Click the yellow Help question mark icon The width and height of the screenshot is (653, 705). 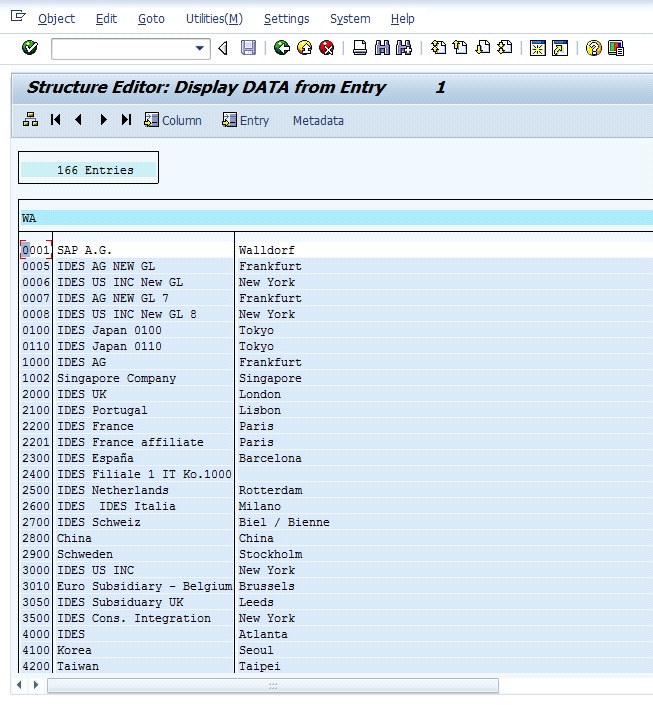tap(594, 48)
